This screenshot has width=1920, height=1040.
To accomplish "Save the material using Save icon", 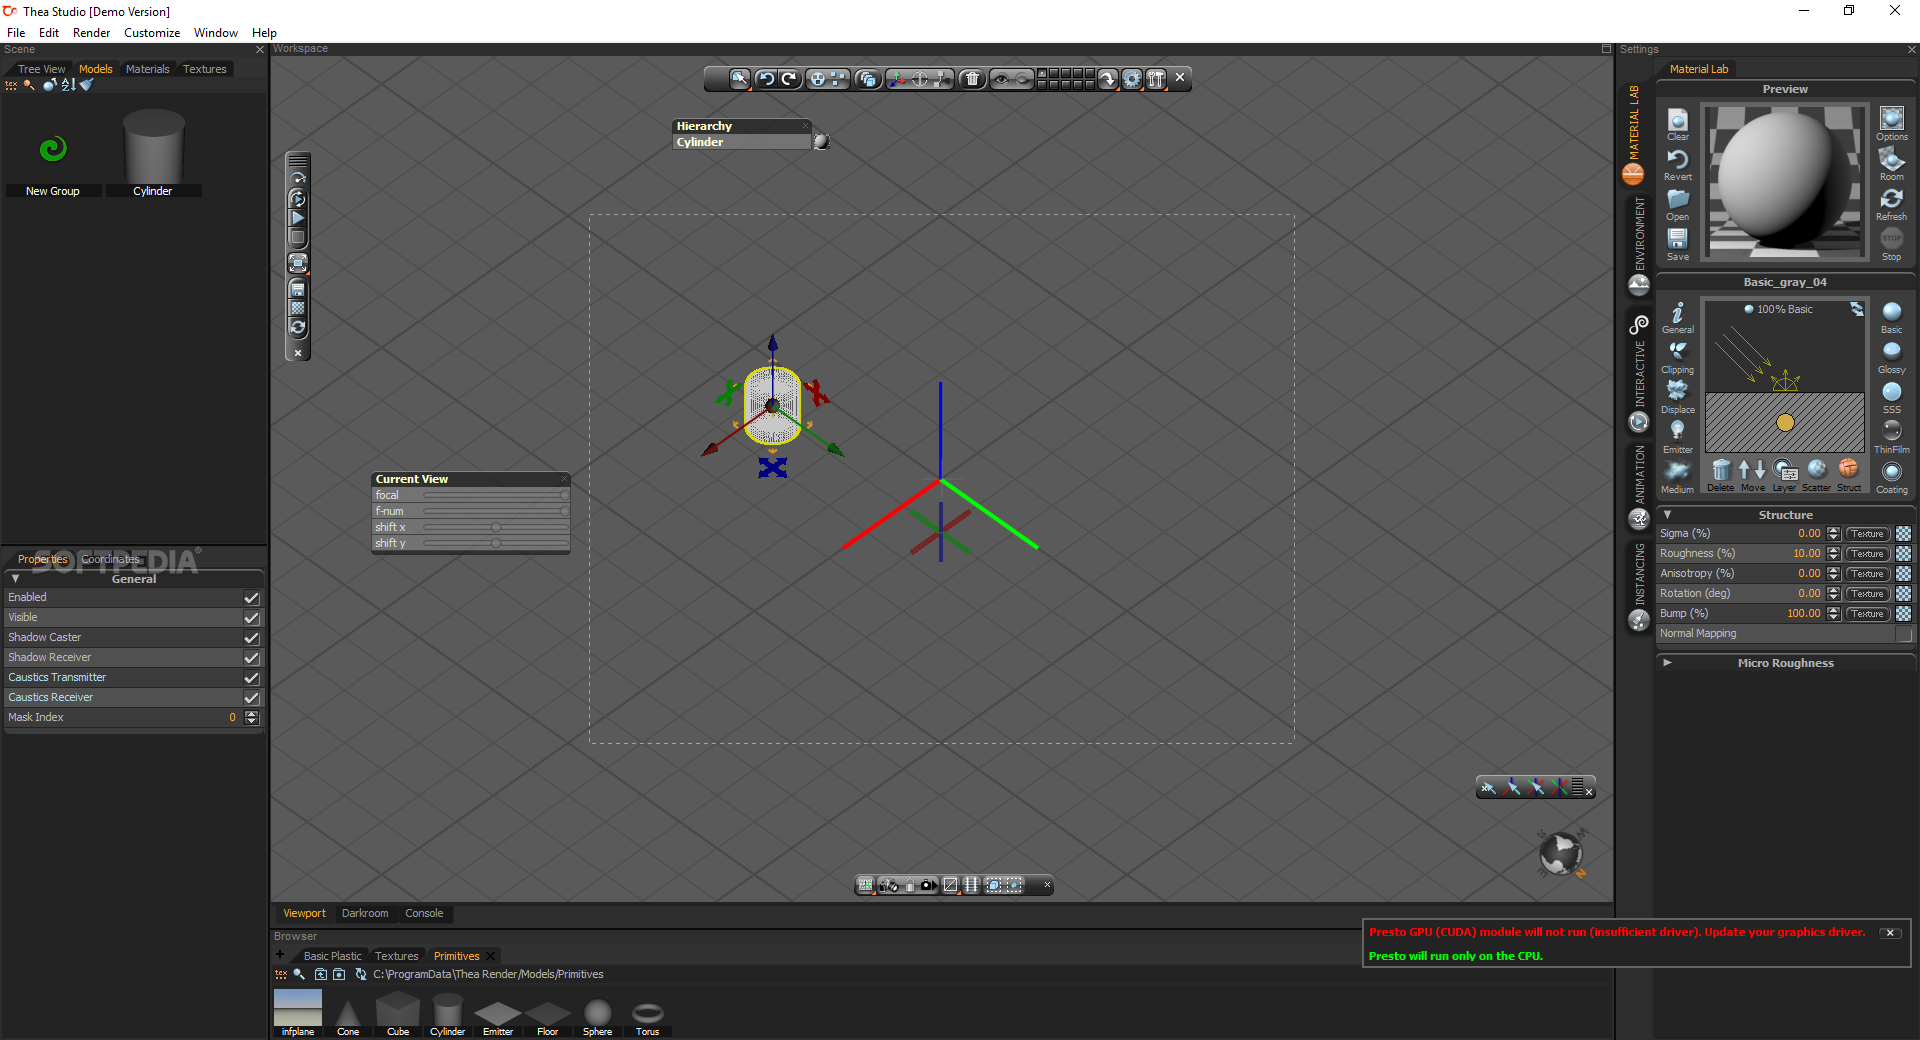I will (1678, 244).
